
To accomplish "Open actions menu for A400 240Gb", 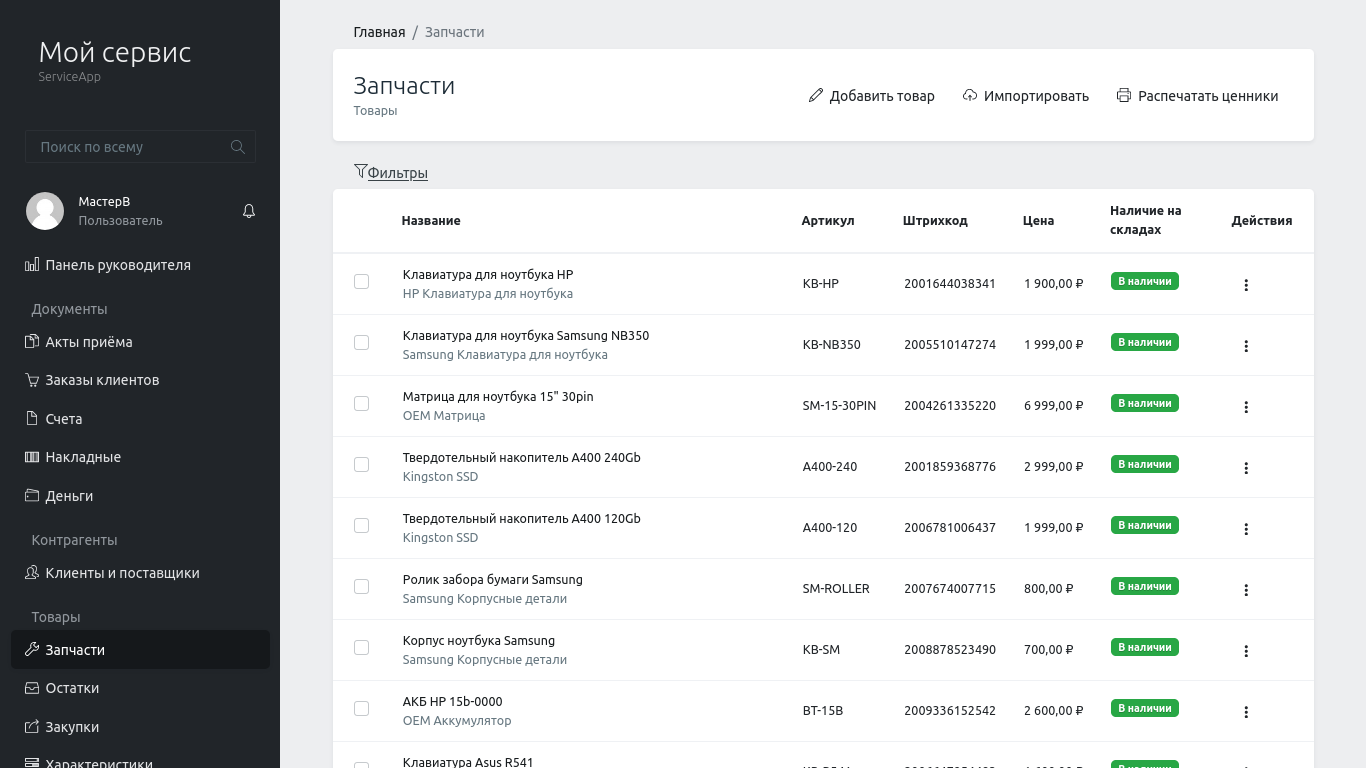I will point(1246,468).
